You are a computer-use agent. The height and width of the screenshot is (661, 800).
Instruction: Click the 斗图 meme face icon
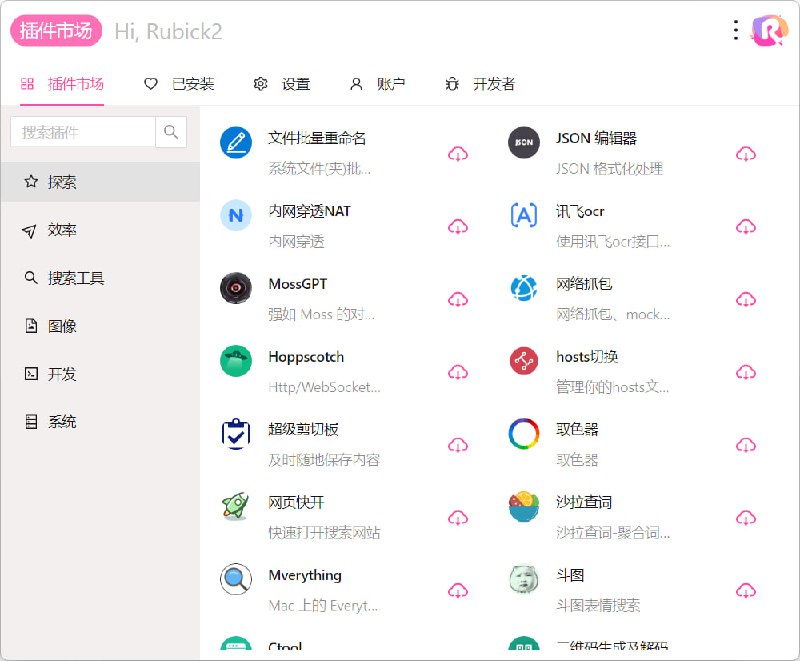[x=522, y=580]
